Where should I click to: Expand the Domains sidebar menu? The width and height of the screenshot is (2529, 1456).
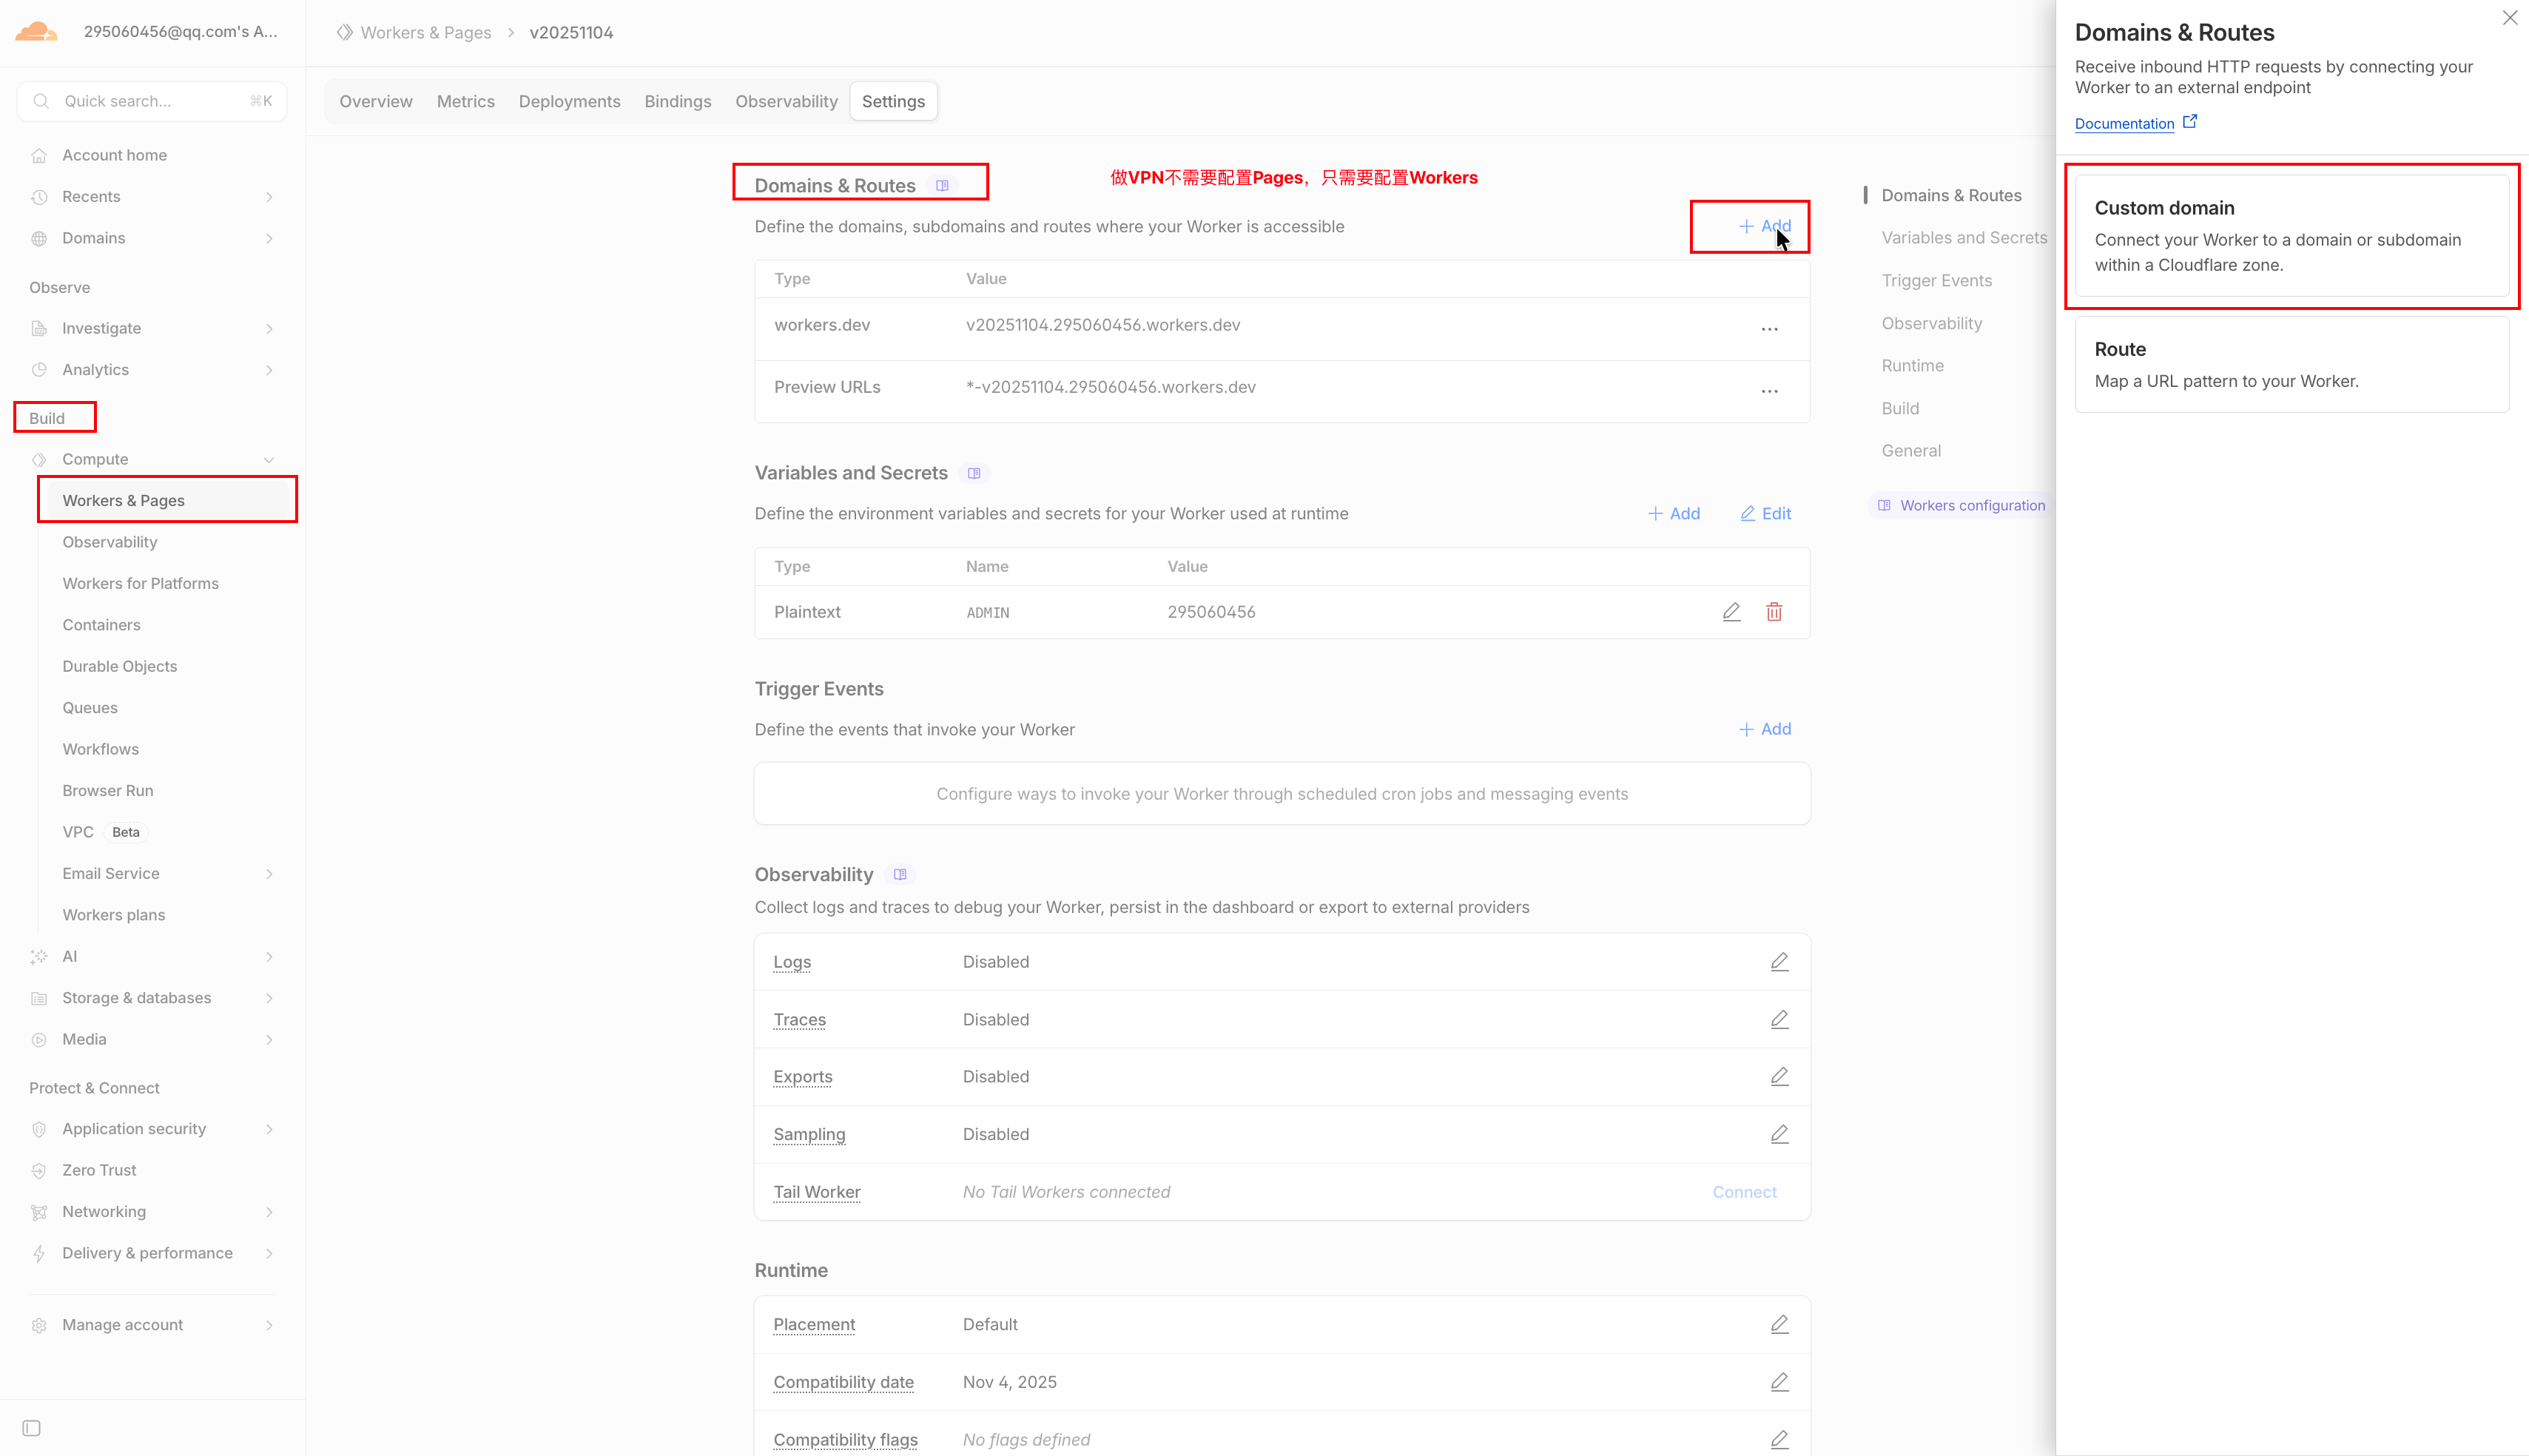tap(269, 238)
